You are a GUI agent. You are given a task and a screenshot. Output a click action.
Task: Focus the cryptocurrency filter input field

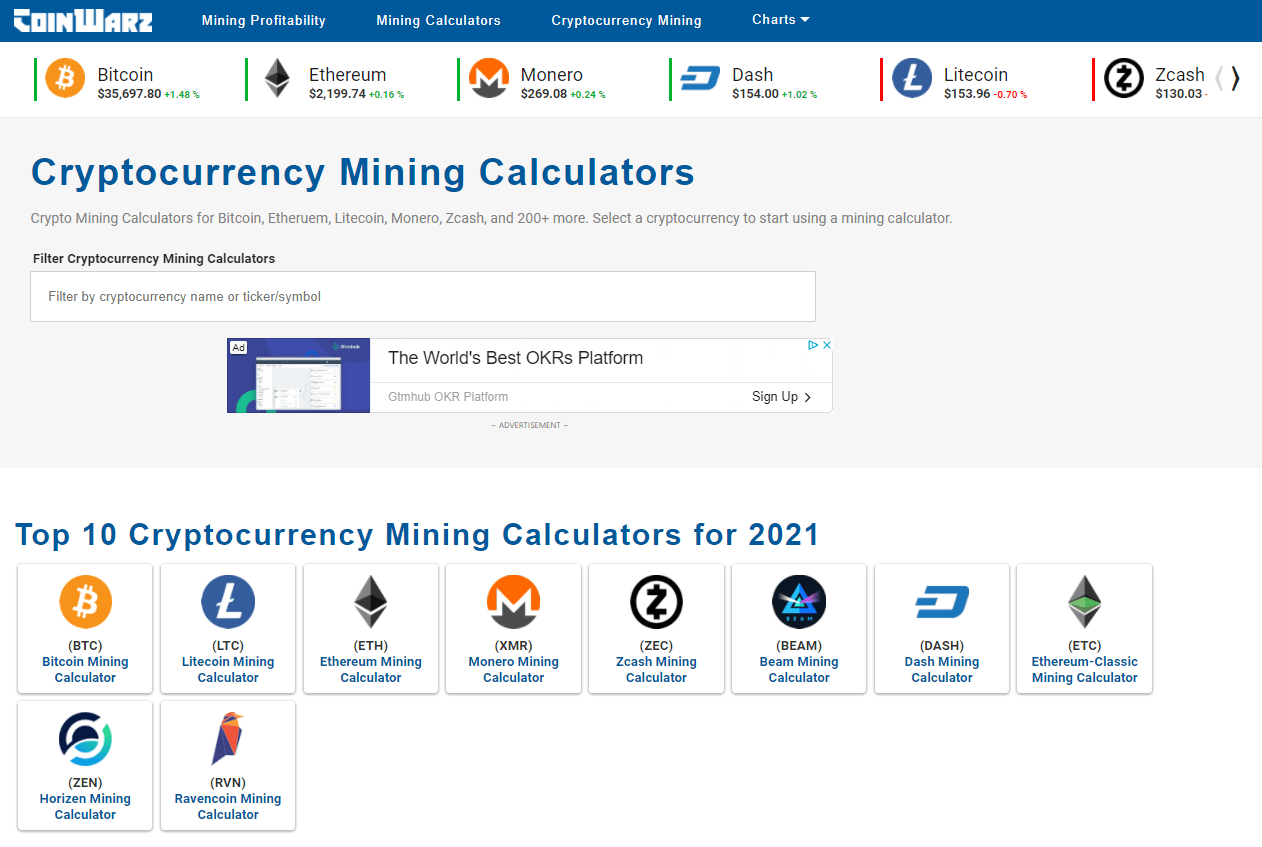(423, 296)
